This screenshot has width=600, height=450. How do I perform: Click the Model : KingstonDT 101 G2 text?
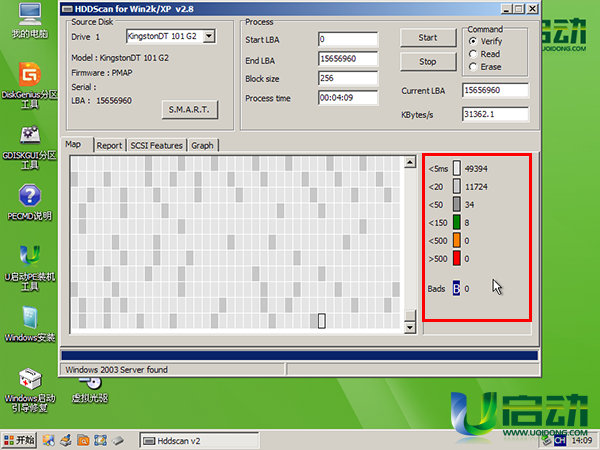click(x=120, y=58)
